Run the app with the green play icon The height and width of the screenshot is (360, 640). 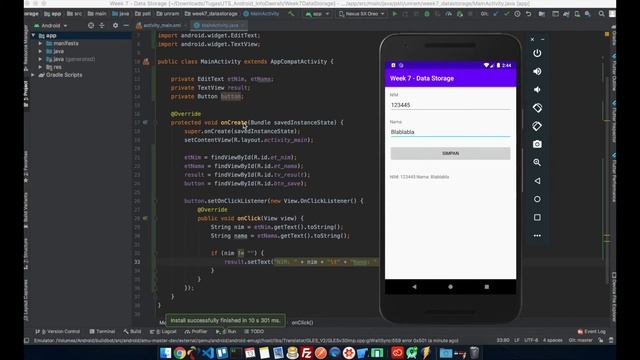coord(395,14)
